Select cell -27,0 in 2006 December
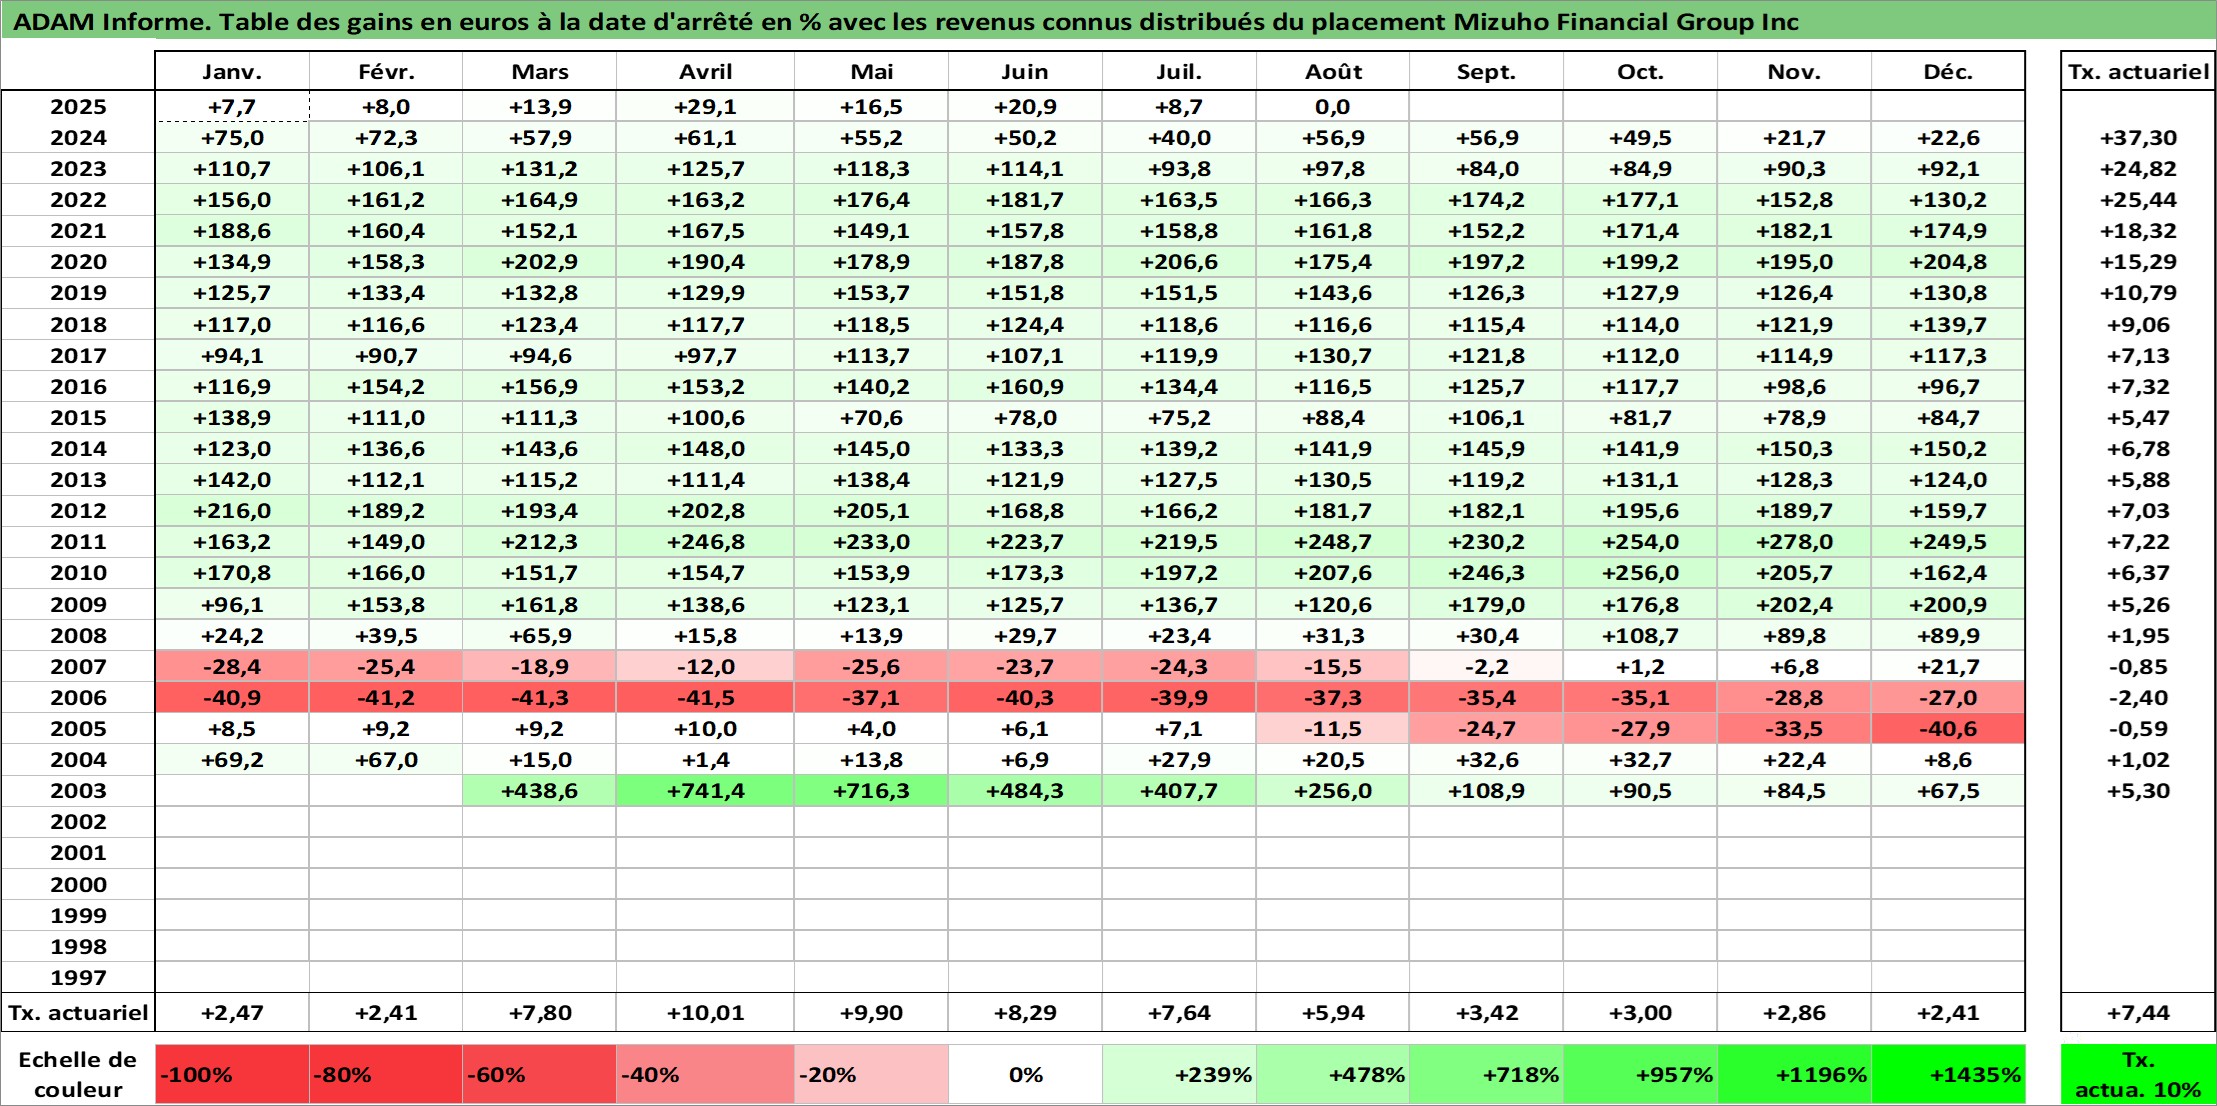Viewport: 2217px width, 1106px height. click(1948, 698)
